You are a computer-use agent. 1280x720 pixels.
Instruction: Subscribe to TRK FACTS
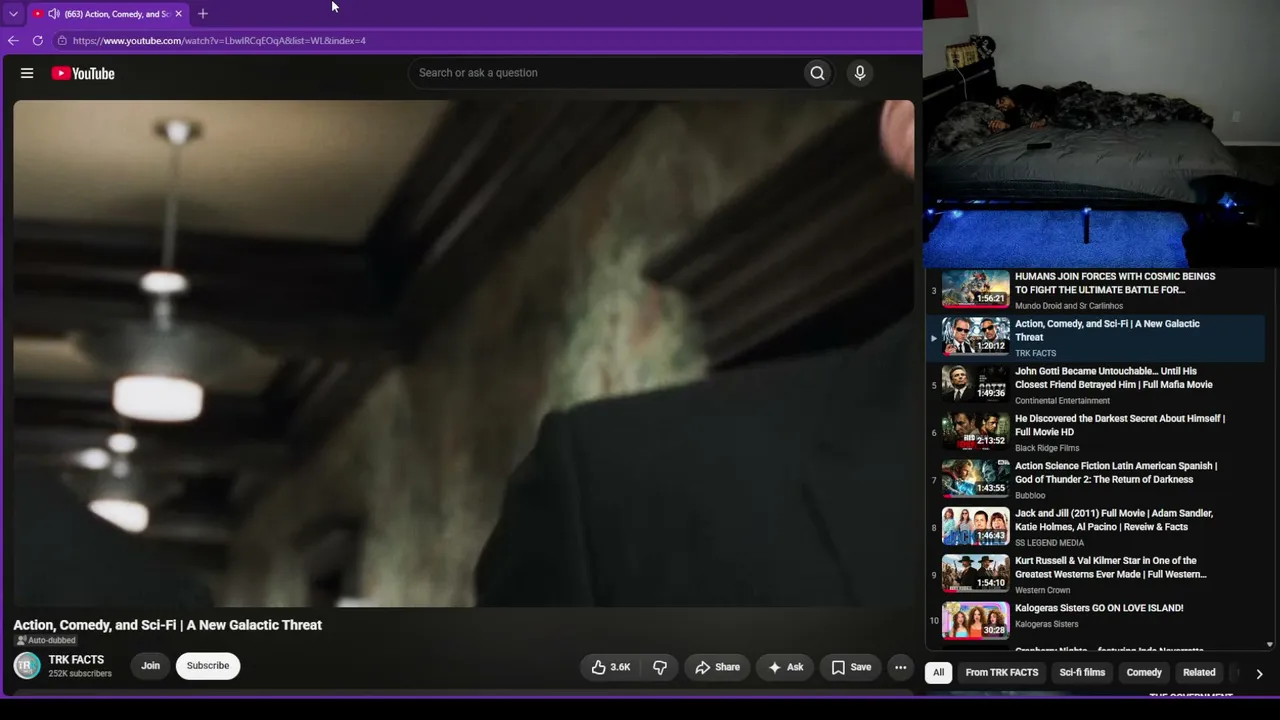click(208, 666)
